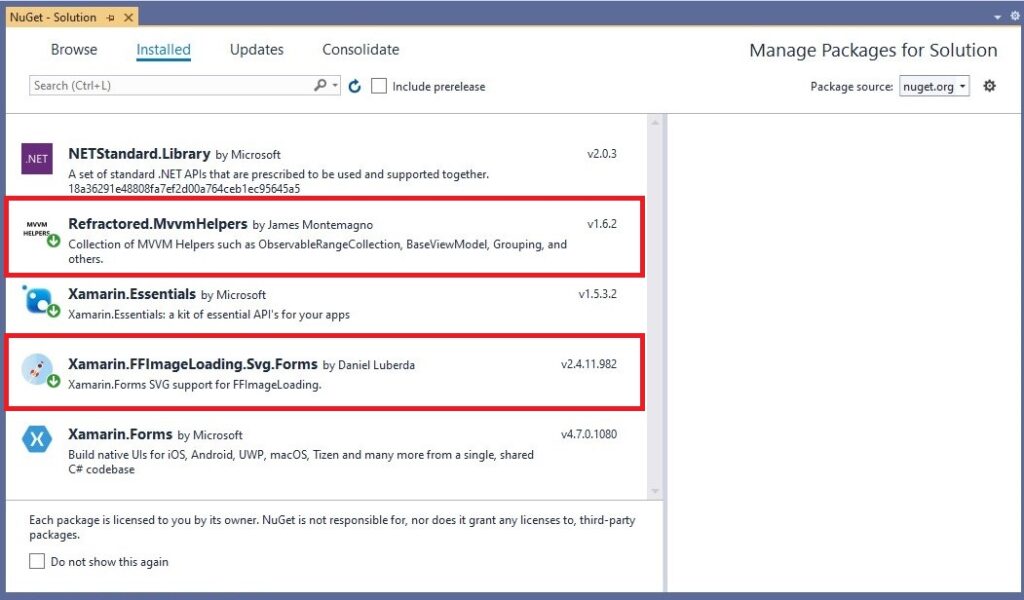Click version v1.6.2 of Refractored.MvvmHelpers

point(601,224)
